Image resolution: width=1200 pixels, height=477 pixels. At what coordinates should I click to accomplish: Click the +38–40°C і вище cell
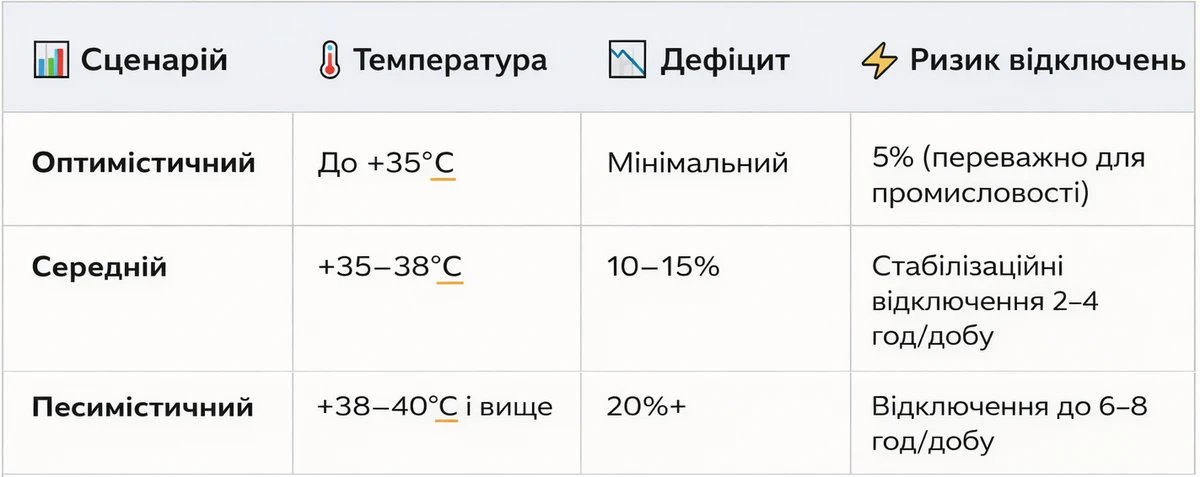[x=434, y=408]
